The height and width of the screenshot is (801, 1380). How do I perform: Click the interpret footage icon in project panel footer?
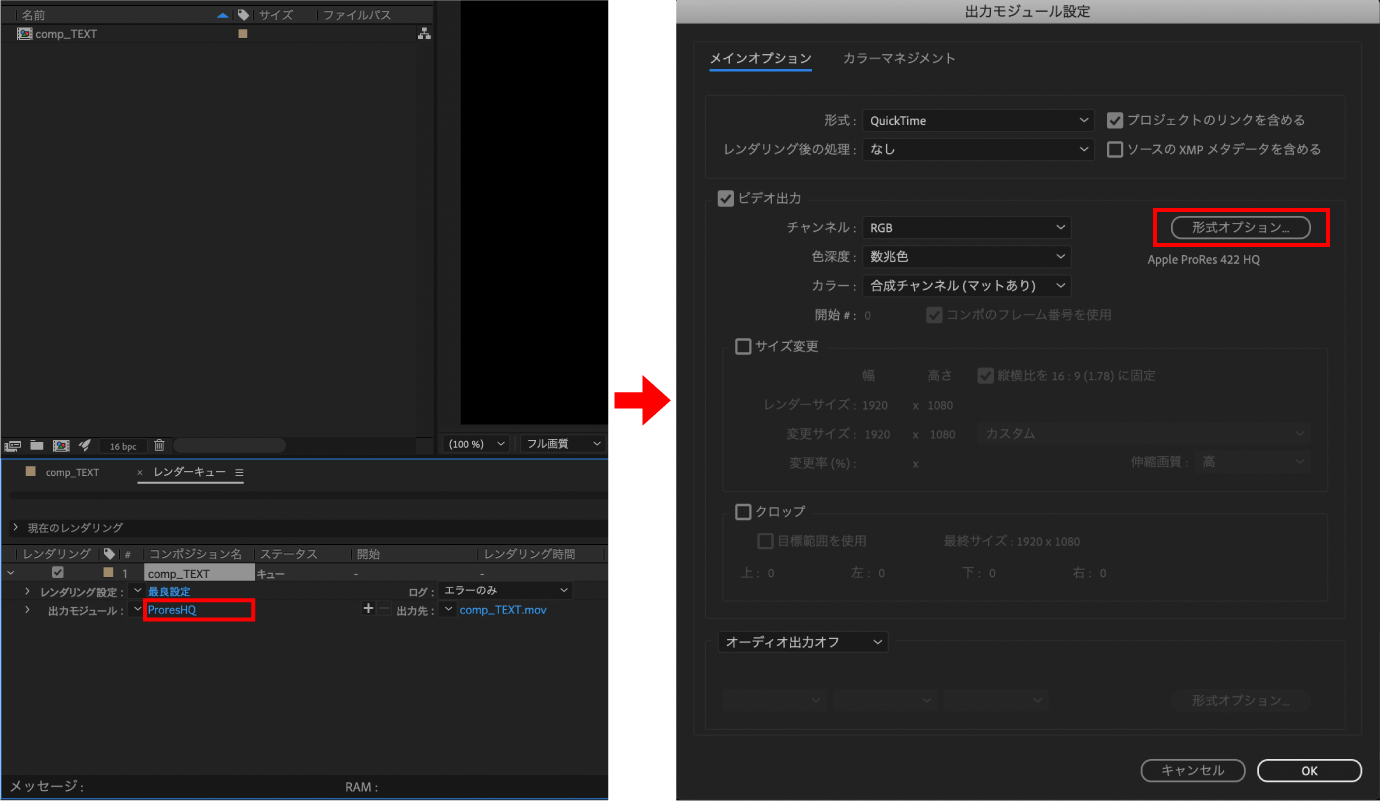point(13,445)
